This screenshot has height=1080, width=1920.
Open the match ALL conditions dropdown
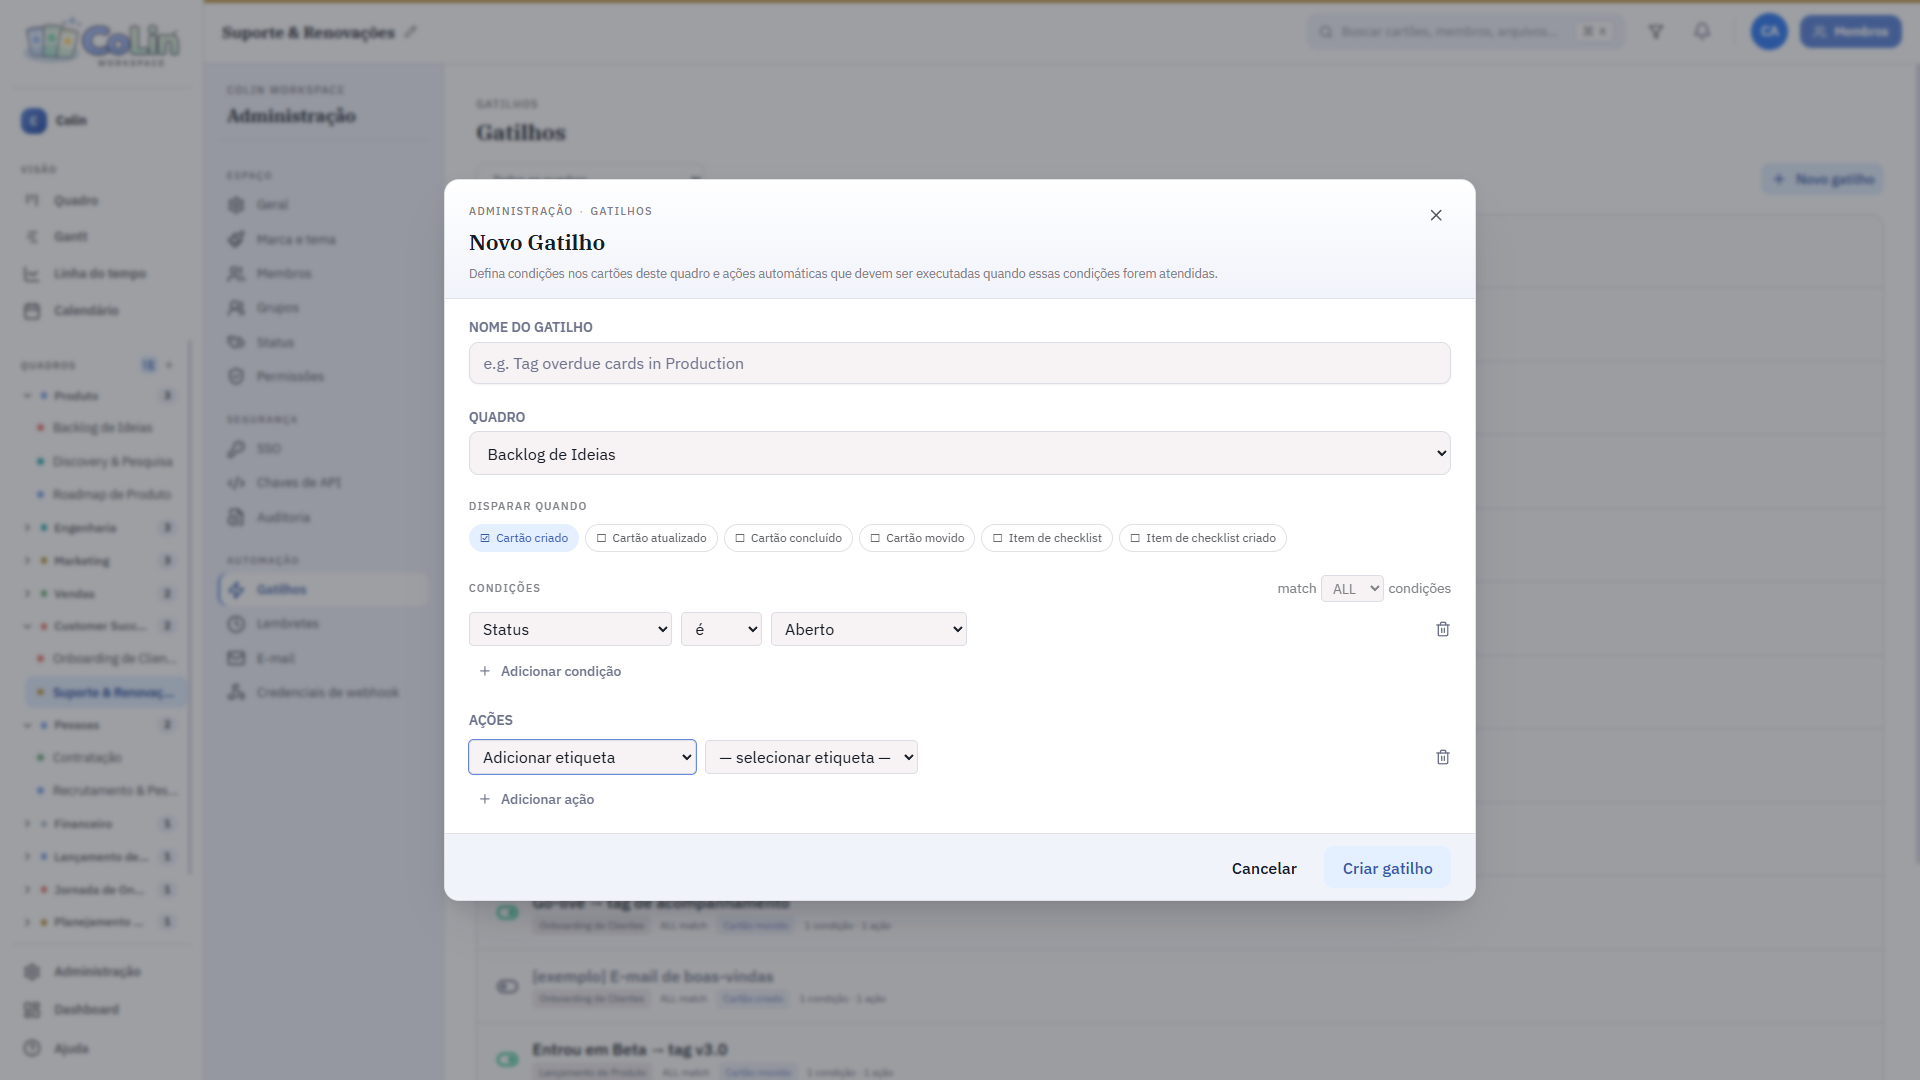1352,589
